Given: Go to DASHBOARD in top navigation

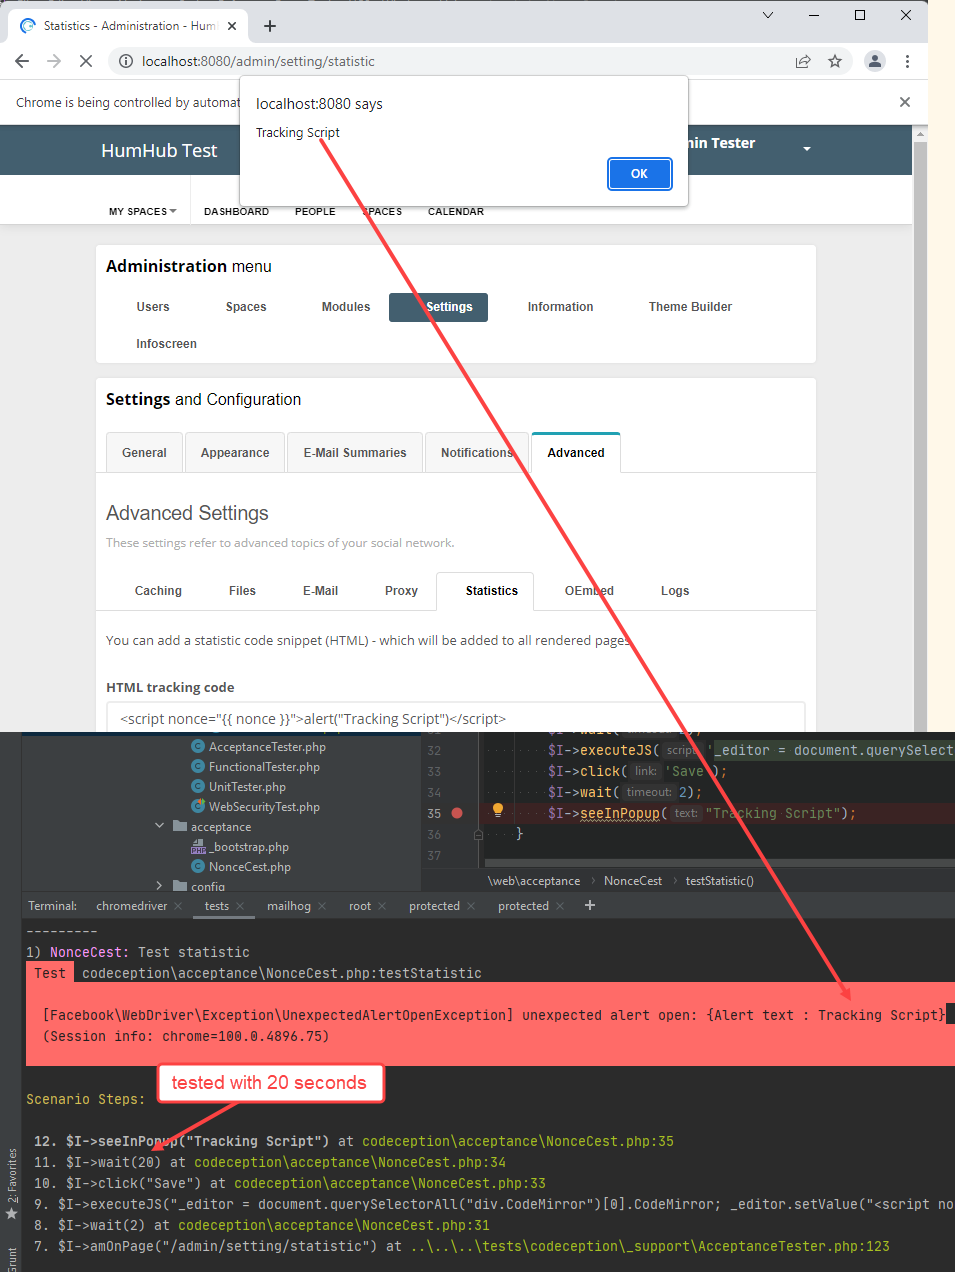Looking at the screenshot, I should pyautogui.click(x=236, y=211).
